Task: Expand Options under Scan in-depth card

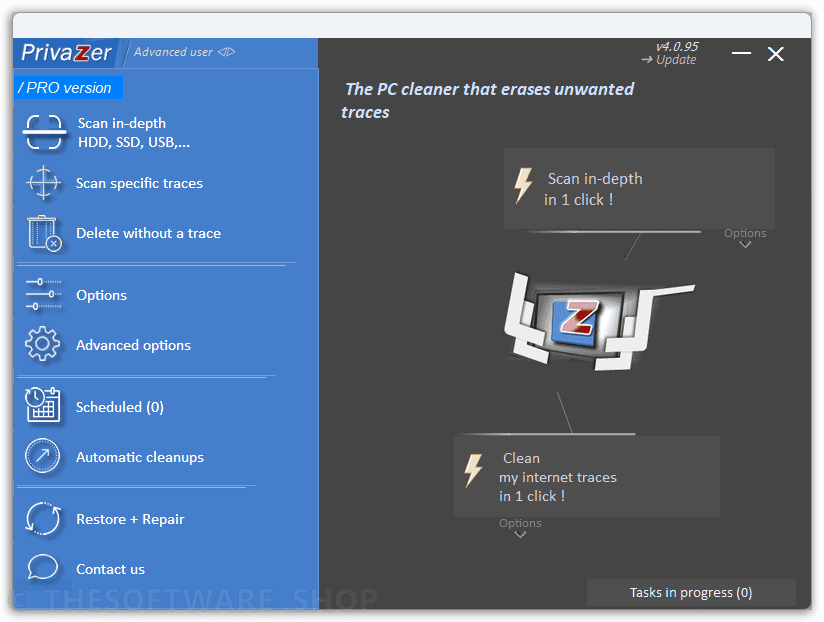Action: pos(745,238)
